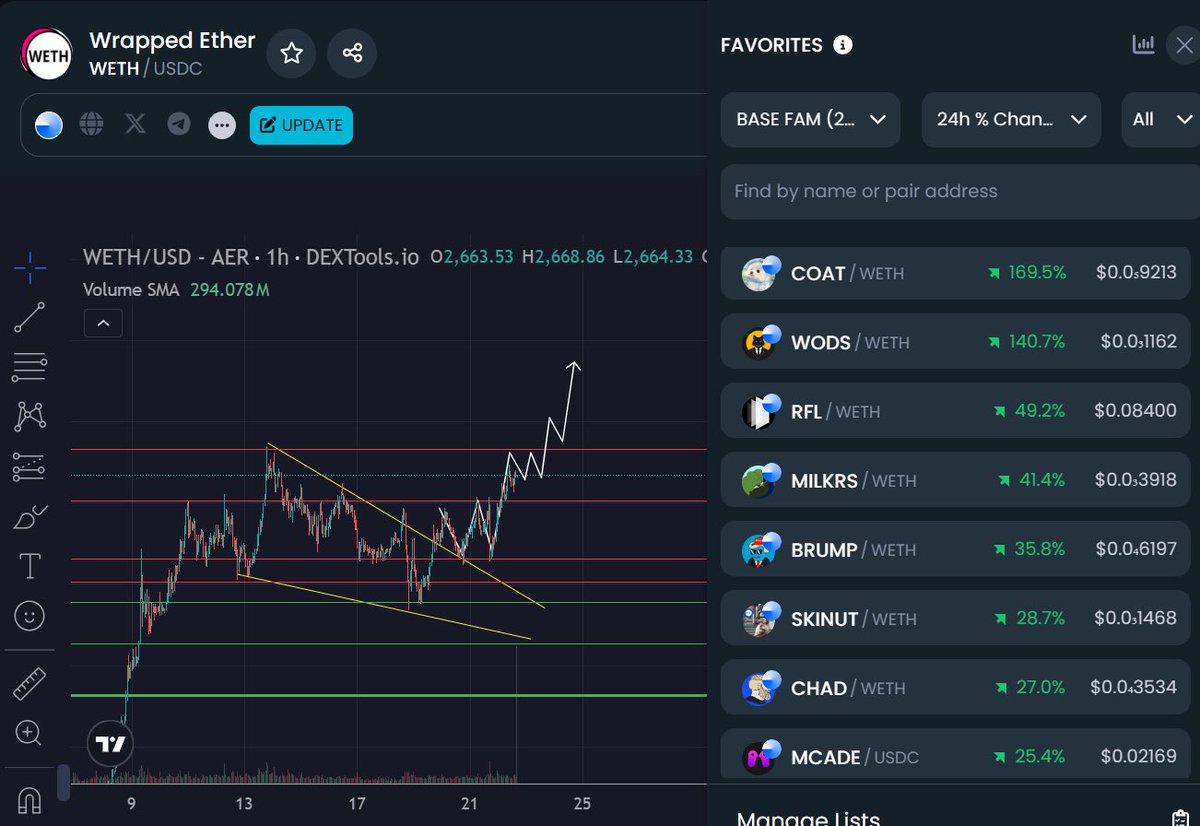Show more links with three-dot icon
This screenshot has height=826, width=1200.
point(222,126)
